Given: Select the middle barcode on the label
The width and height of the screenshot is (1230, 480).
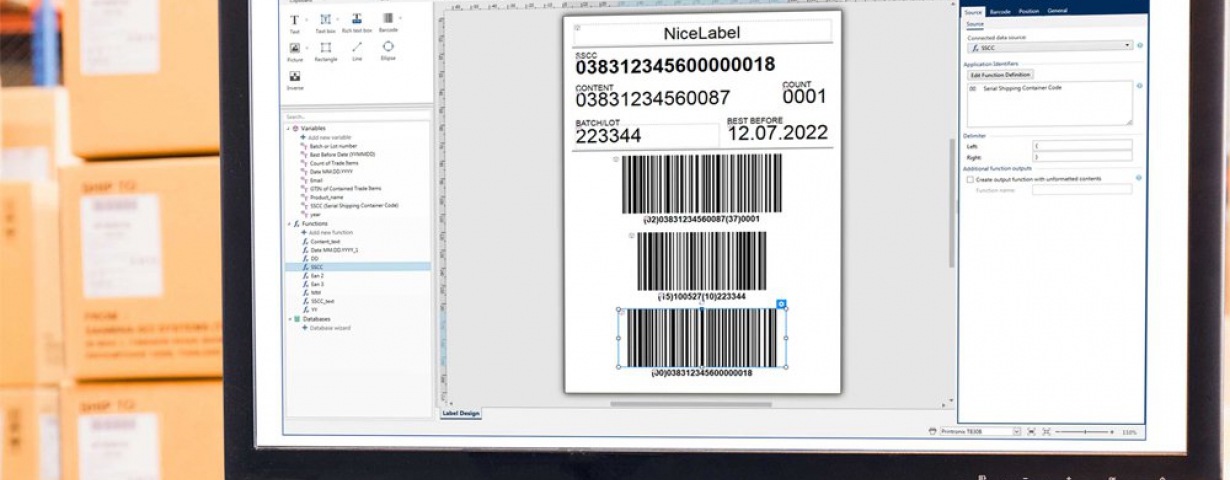Looking at the screenshot, I should 701,261.
